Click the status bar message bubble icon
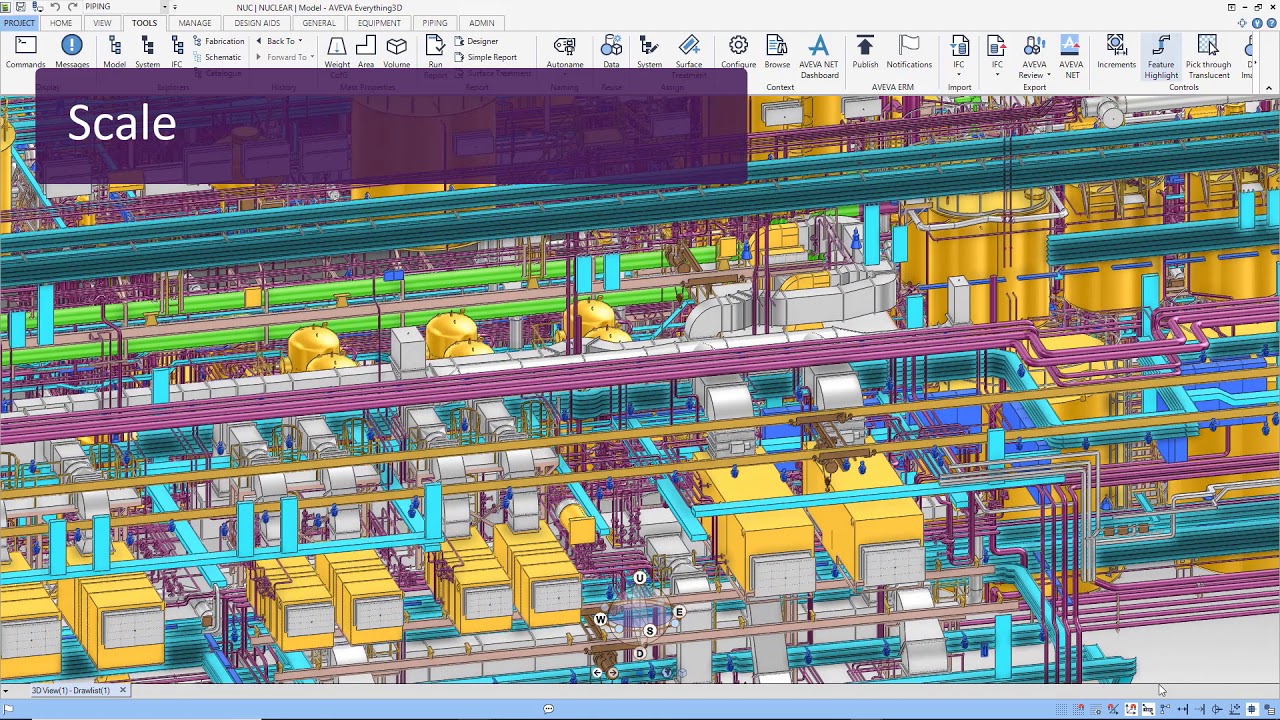Image resolution: width=1280 pixels, height=720 pixels. tap(548, 709)
